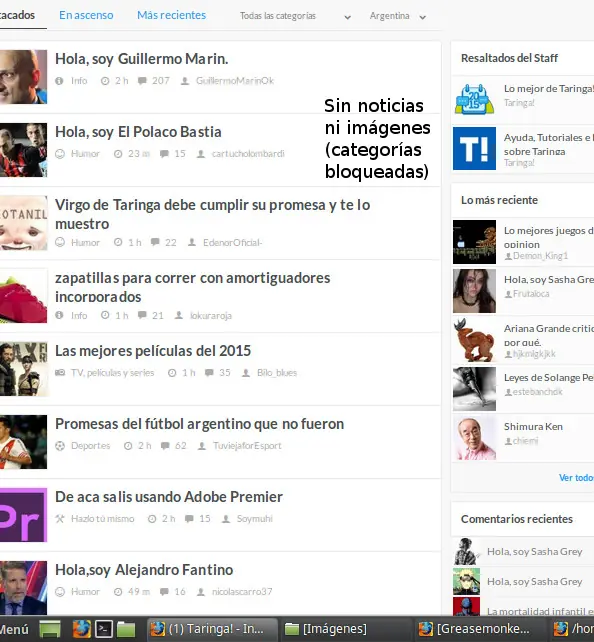This screenshot has height=642, width=594.
Task: Open post Las mejores películas del 2015
Action: [x=153, y=351]
